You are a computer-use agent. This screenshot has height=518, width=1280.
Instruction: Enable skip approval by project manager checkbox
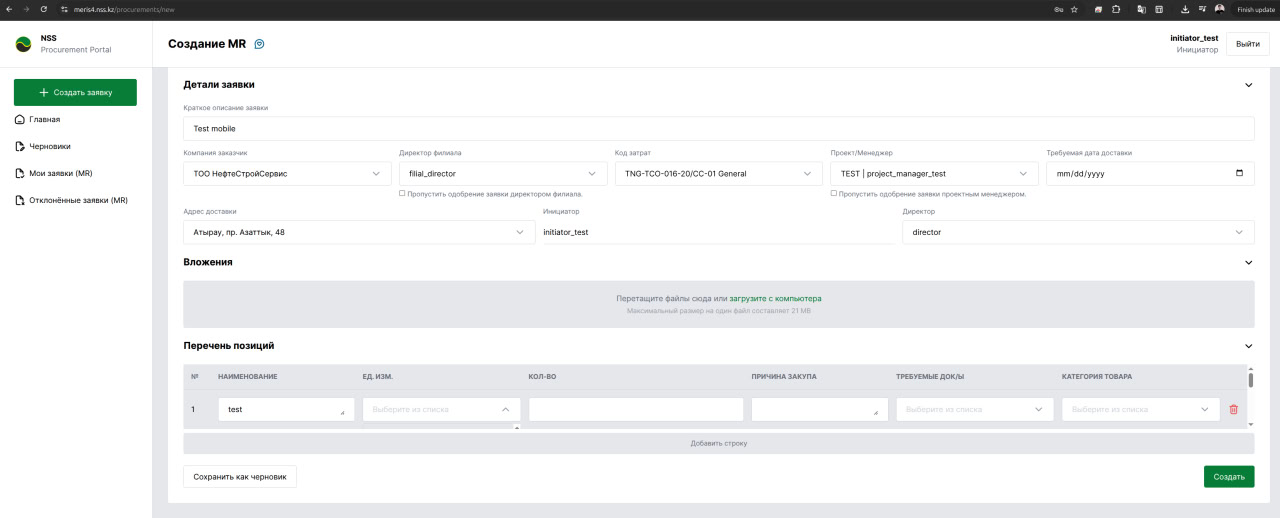[x=834, y=193]
